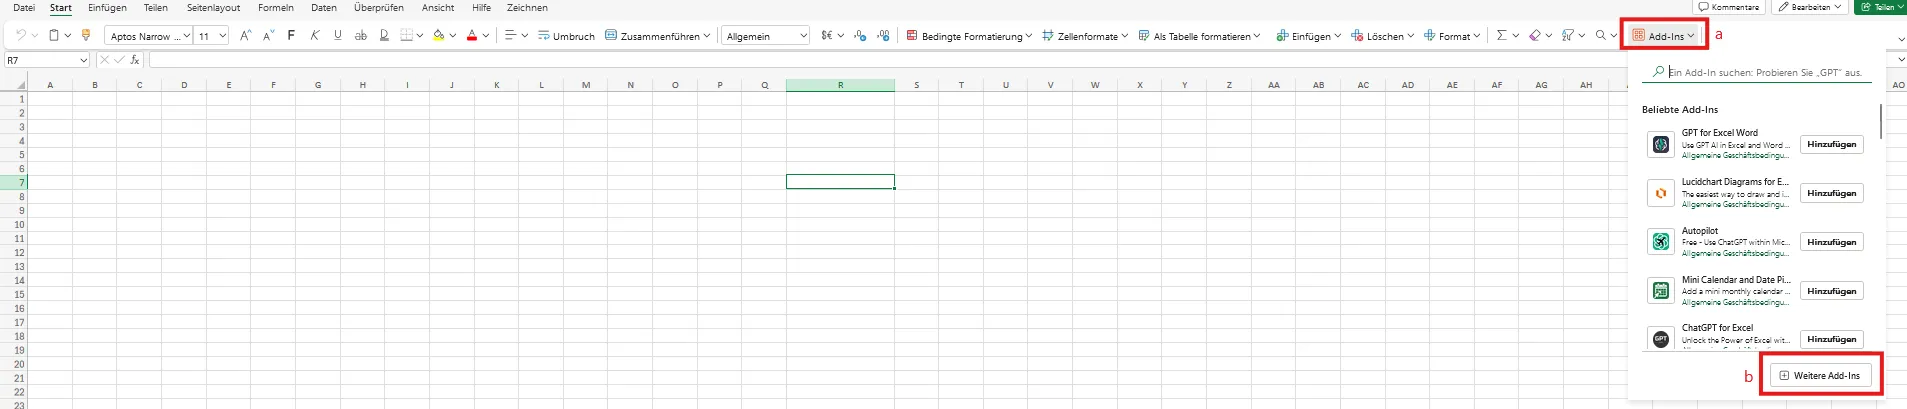
Task: Click into the formula bar
Action: [x=1020, y=61]
